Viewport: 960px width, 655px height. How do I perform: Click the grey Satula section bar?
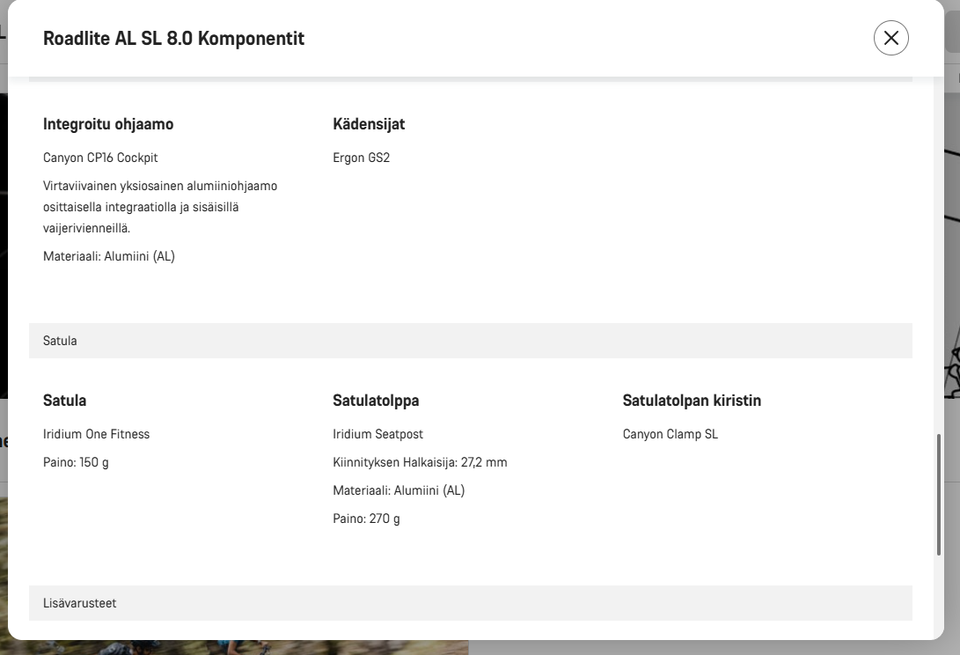tap(470, 341)
